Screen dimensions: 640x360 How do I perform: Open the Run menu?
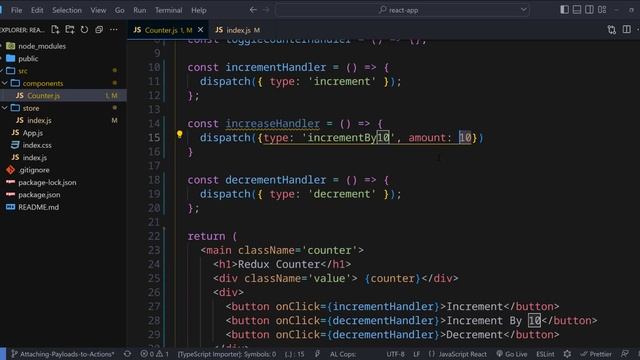coord(139,10)
